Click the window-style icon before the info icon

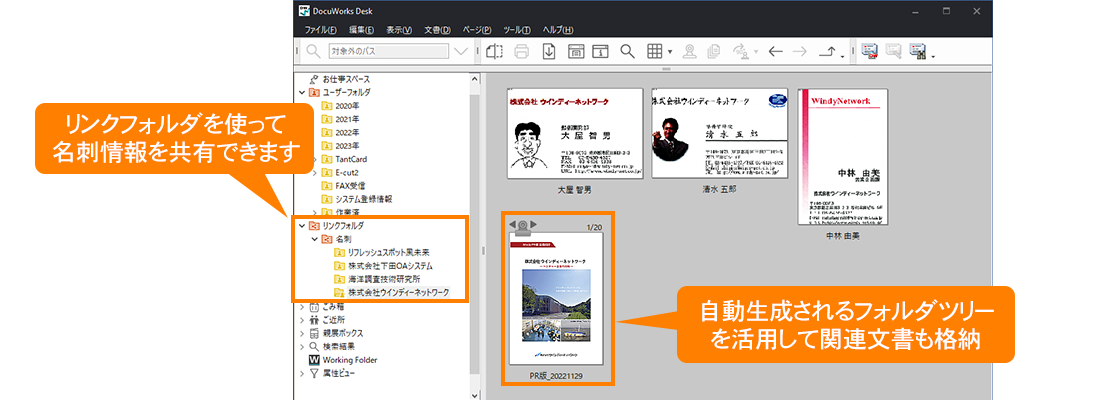coord(575,51)
